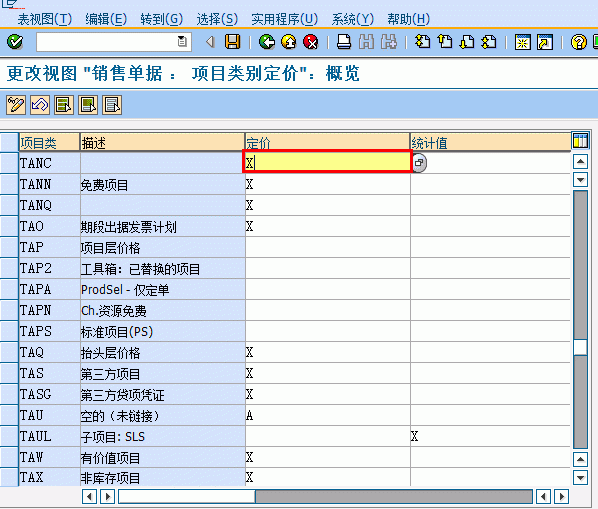
Task: Open table column configuration icon
Action: pos(580,140)
